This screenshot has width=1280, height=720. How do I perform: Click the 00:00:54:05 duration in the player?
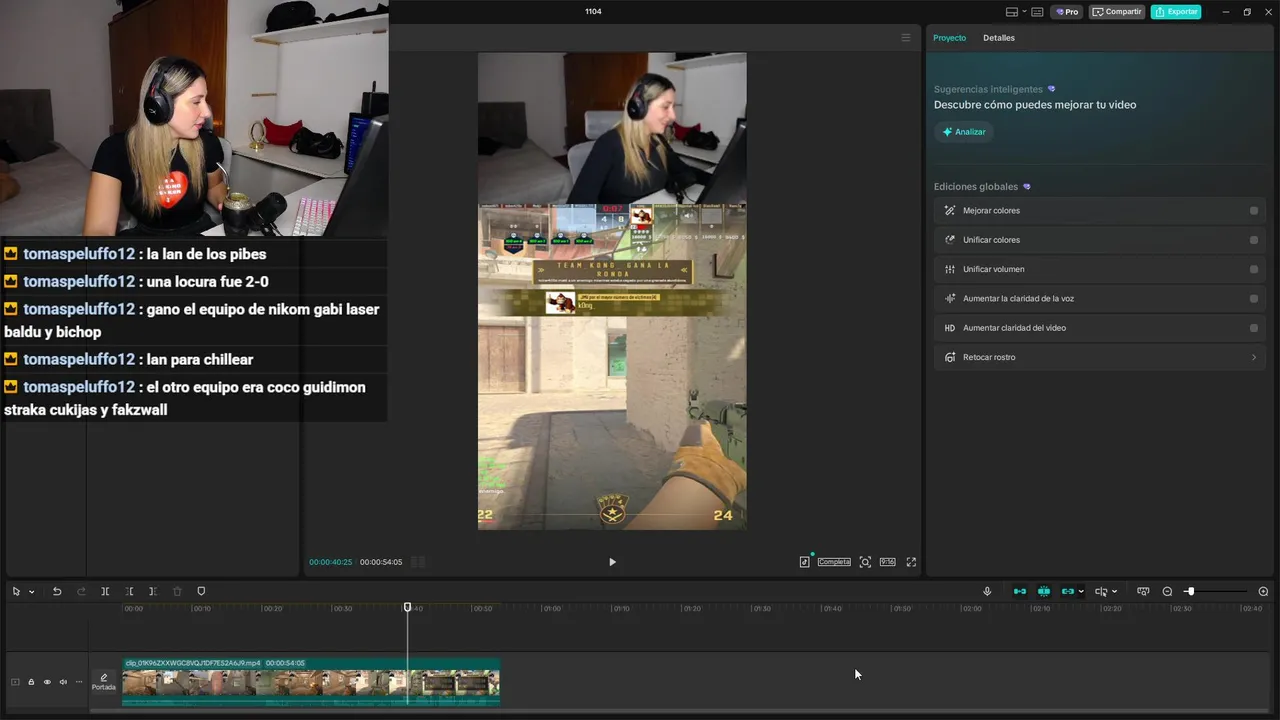381,562
